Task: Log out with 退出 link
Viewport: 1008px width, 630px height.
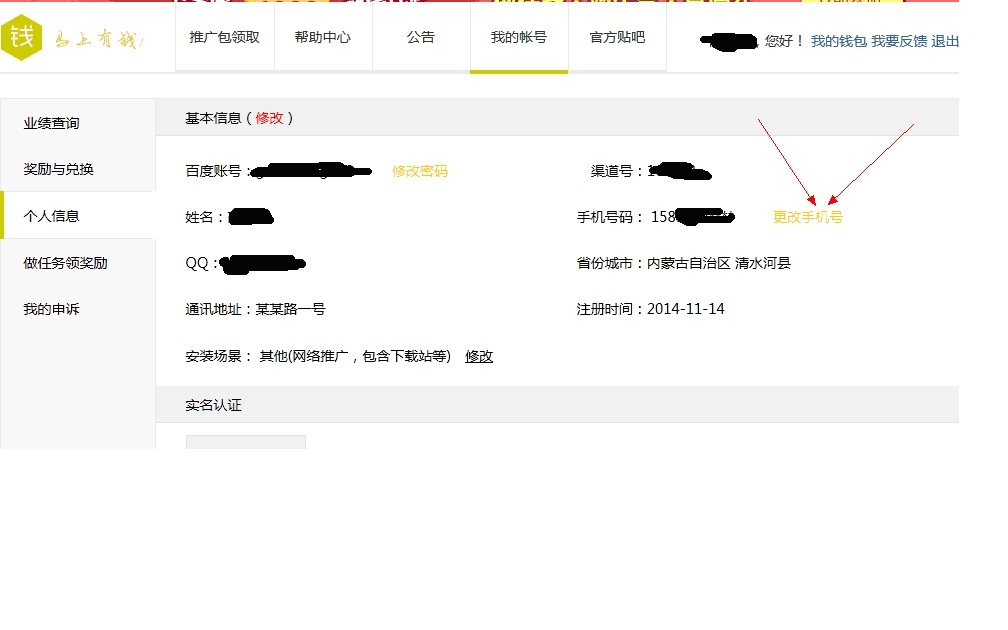Action: coord(944,41)
